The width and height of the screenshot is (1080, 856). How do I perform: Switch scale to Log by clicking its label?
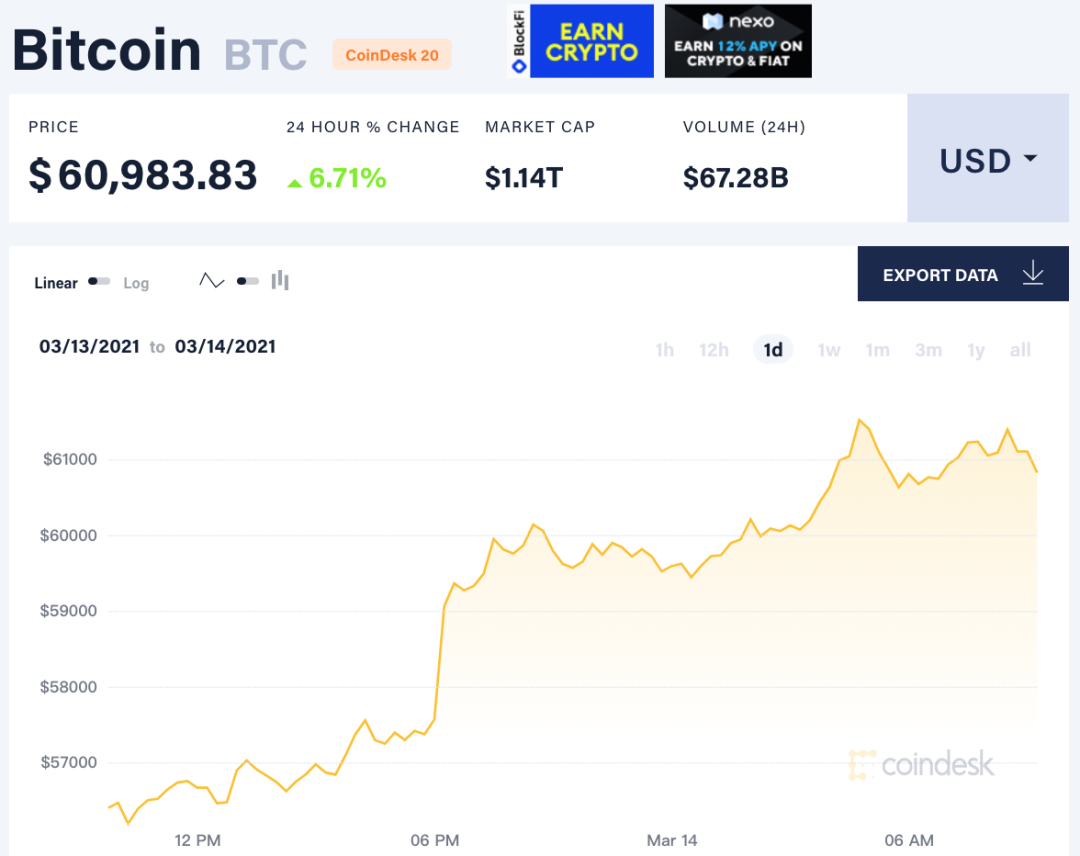pos(135,283)
